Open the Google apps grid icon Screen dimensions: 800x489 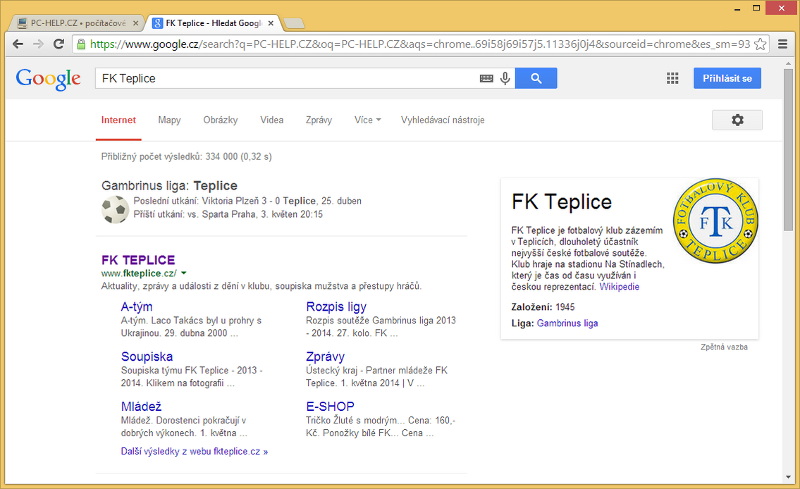pos(672,78)
